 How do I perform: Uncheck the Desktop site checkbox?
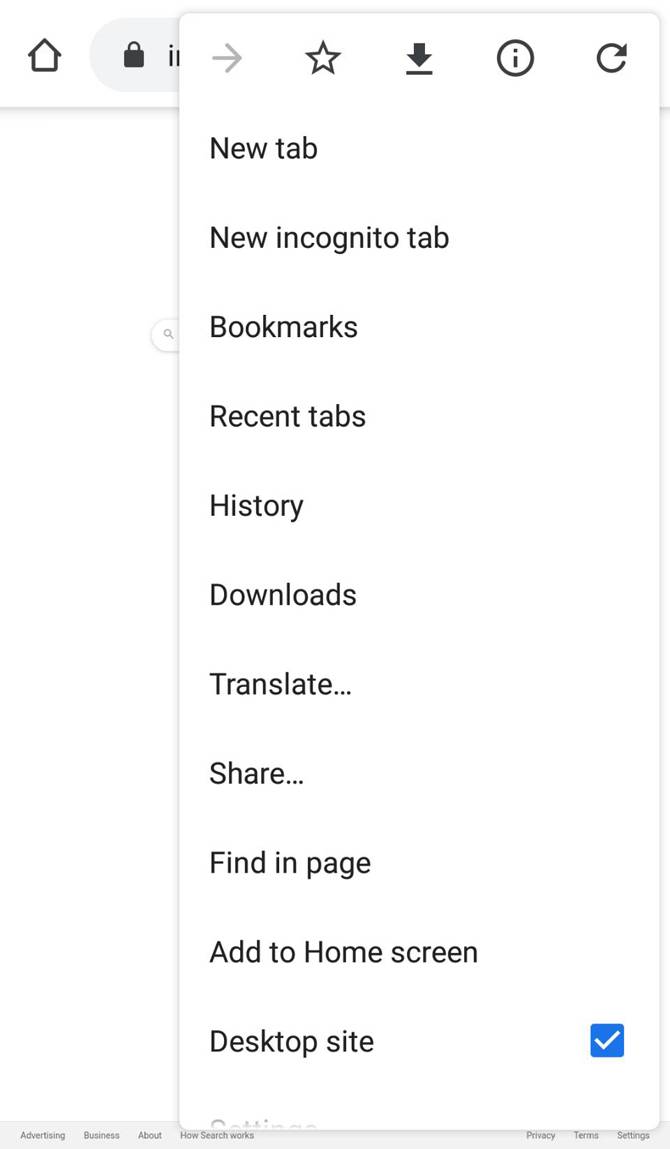[607, 1040]
